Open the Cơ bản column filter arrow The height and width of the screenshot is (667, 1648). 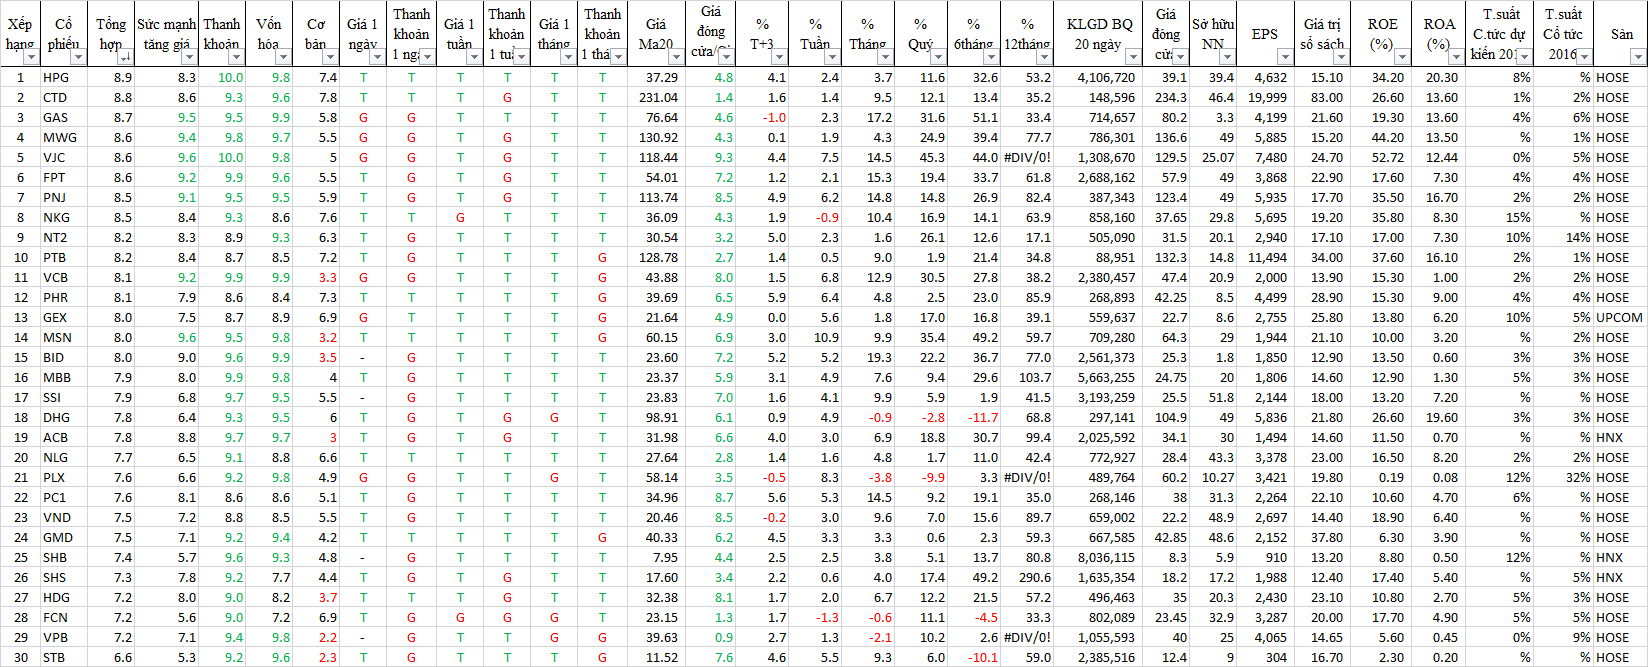(x=331, y=57)
